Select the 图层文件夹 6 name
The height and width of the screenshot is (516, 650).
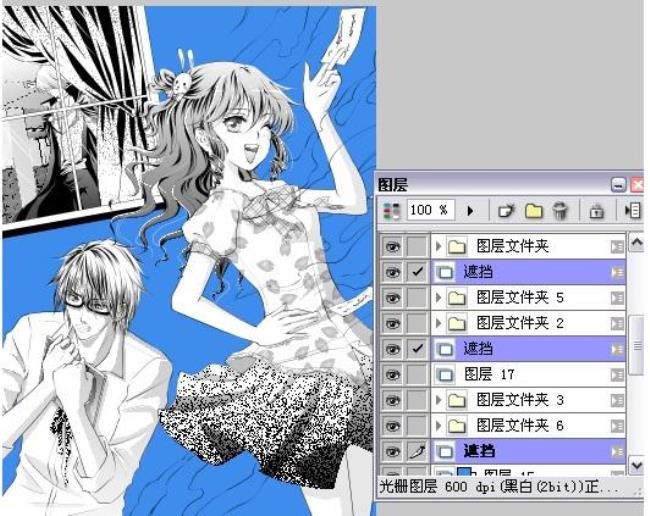(520, 426)
